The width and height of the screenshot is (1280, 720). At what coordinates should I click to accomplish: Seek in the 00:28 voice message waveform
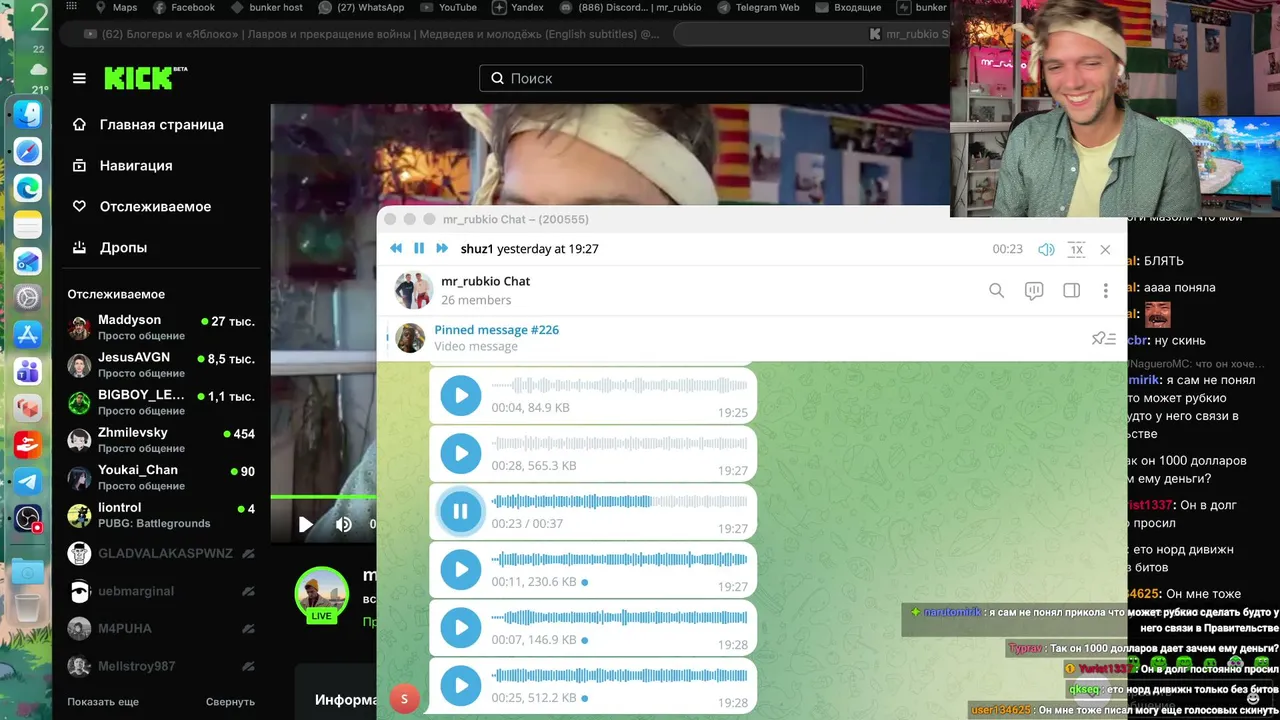click(620, 443)
